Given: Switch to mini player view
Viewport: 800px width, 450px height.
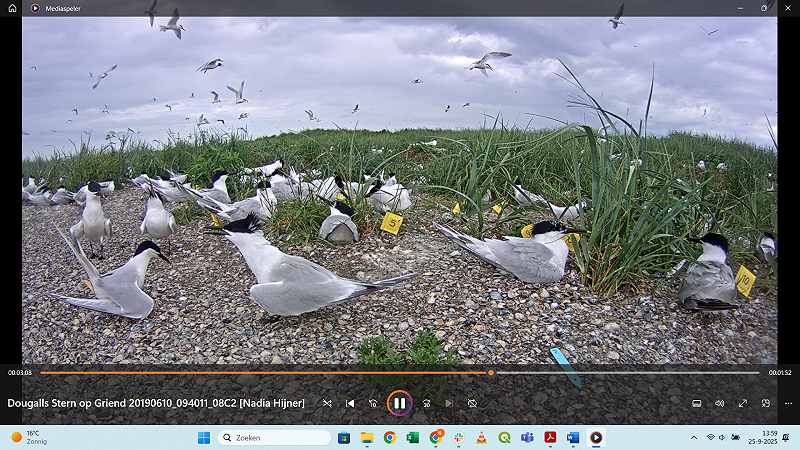Looking at the screenshot, I should coord(766,403).
